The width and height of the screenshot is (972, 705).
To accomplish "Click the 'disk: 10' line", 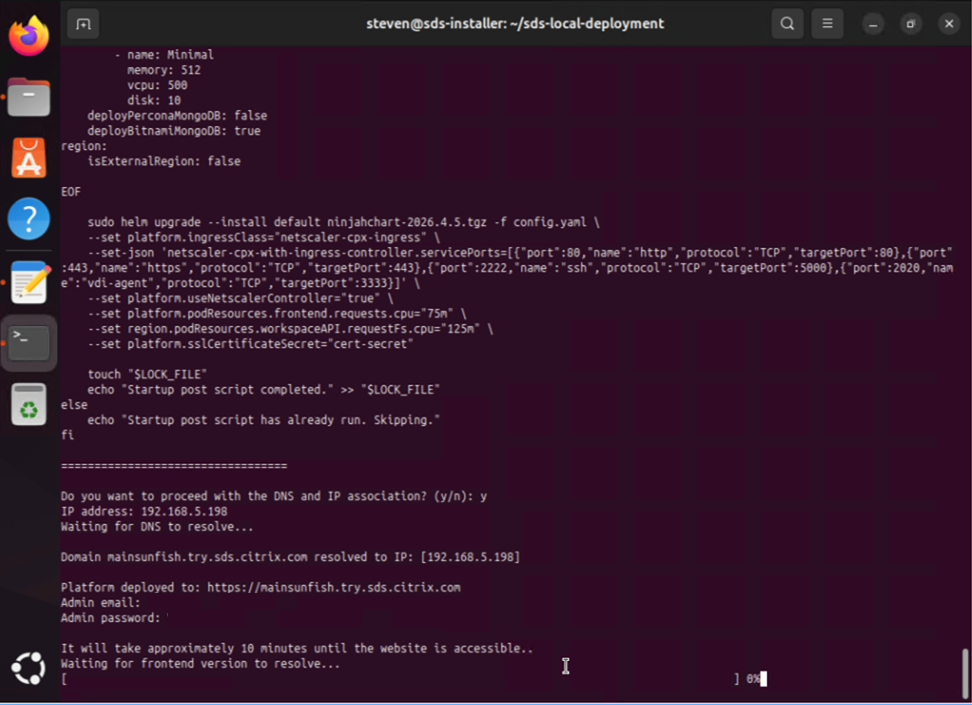I will point(154,100).
